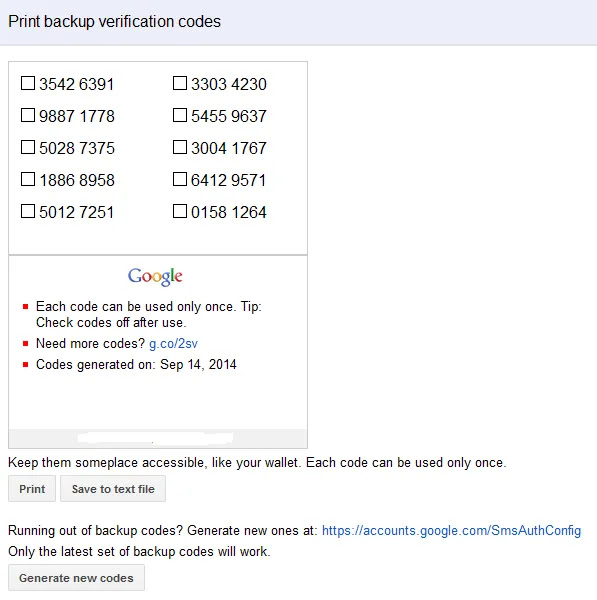Check the box next to code 3542 6391
The height and width of the screenshot is (600, 597).
[28, 83]
